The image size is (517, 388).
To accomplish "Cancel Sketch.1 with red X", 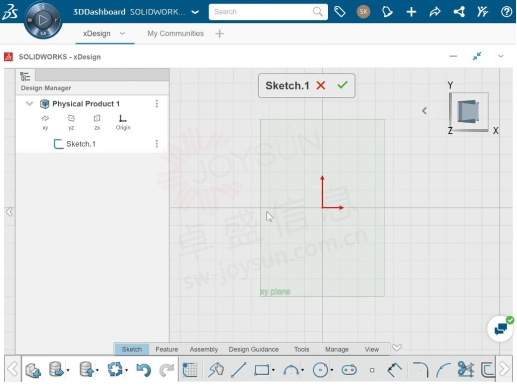I will 321,85.
